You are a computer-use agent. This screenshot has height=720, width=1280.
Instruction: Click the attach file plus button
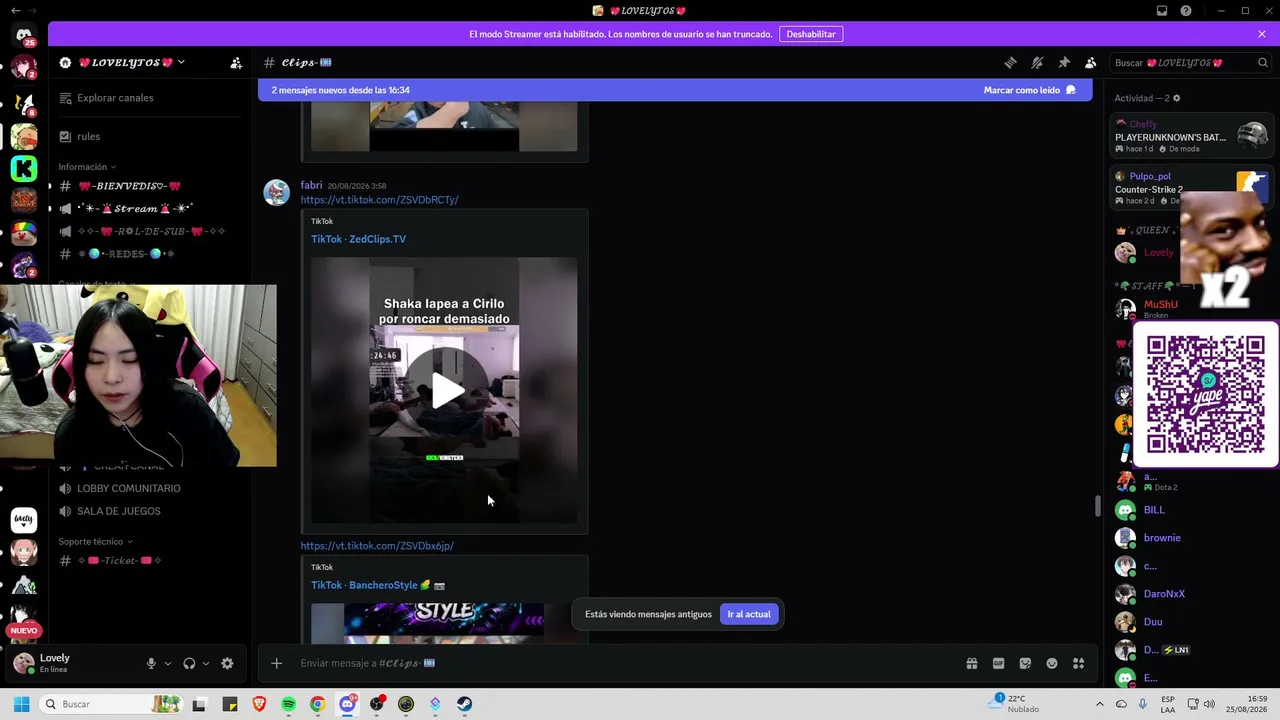(277, 663)
